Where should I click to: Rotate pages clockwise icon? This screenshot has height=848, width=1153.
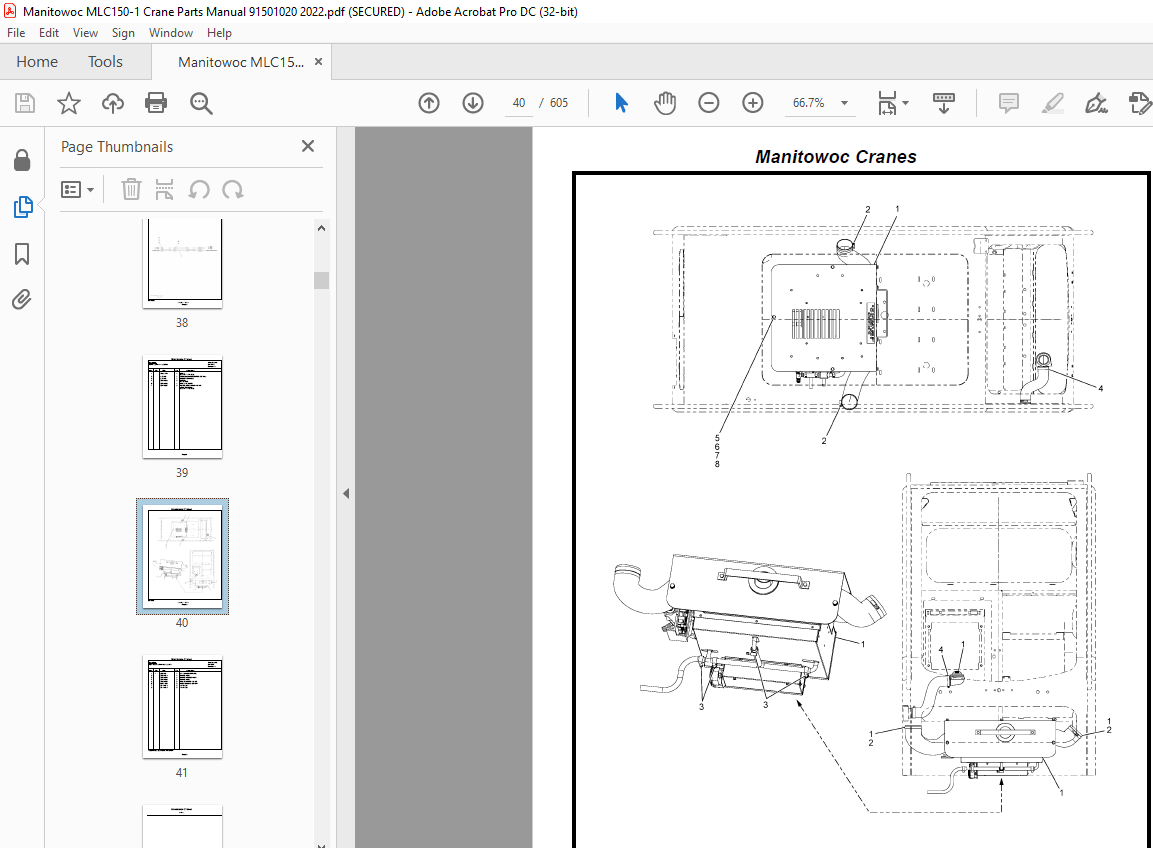[x=233, y=190]
